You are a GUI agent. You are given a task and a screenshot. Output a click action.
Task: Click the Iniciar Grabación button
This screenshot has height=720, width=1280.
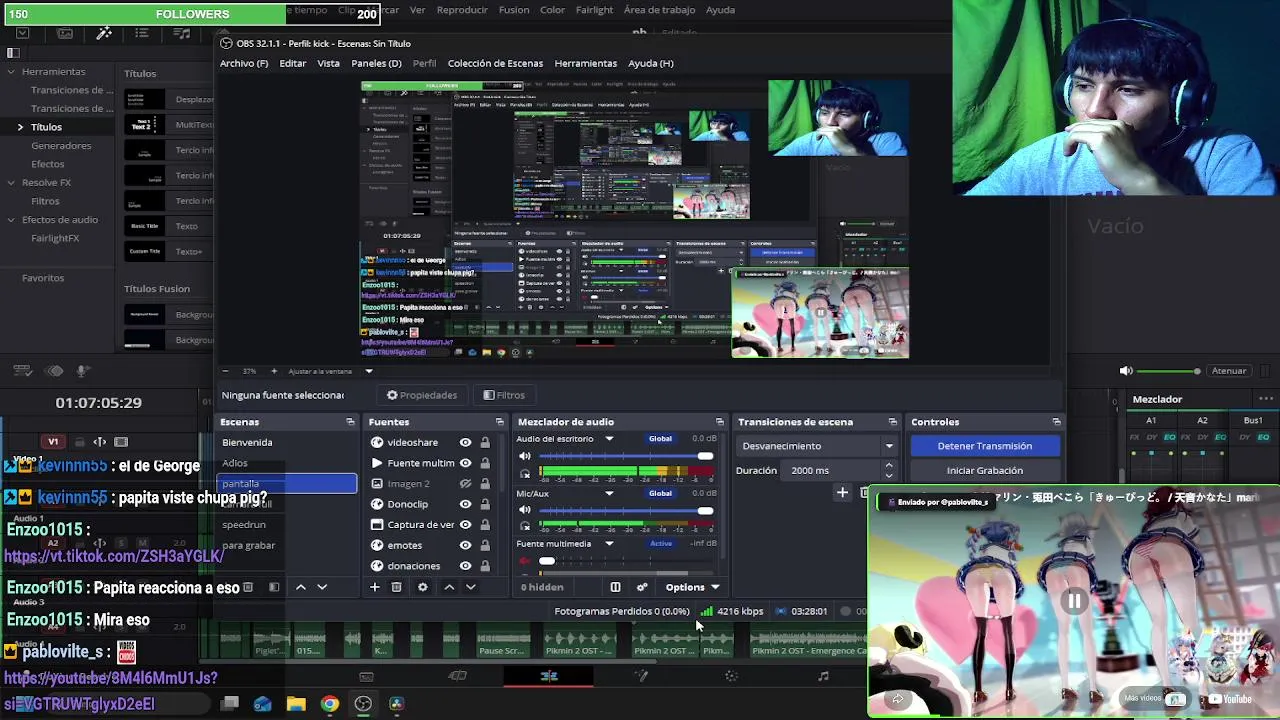[x=985, y=470]
